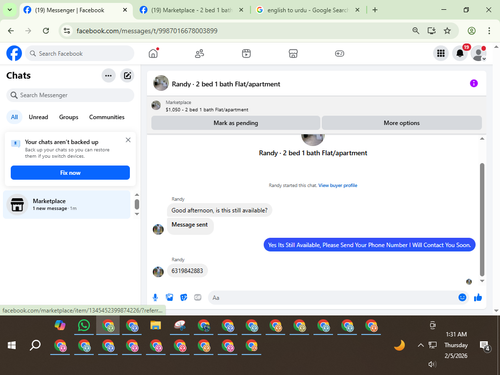Open Windows Start menu
The height and width of the screenshot is (375, 500).
pos(12,345)
